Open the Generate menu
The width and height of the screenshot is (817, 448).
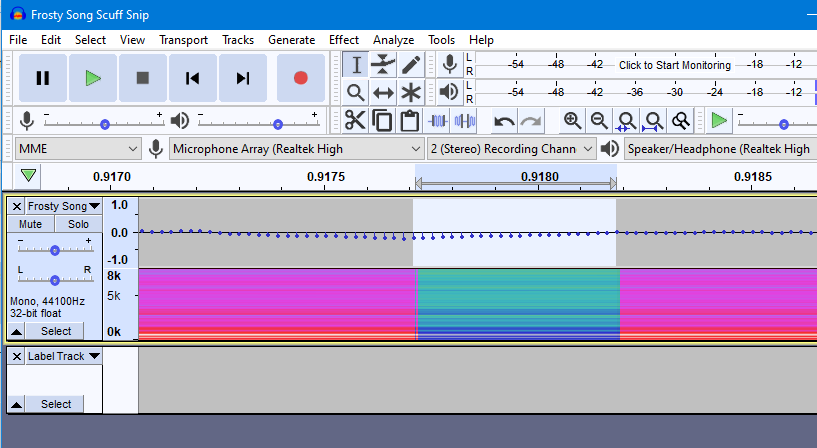292,40
